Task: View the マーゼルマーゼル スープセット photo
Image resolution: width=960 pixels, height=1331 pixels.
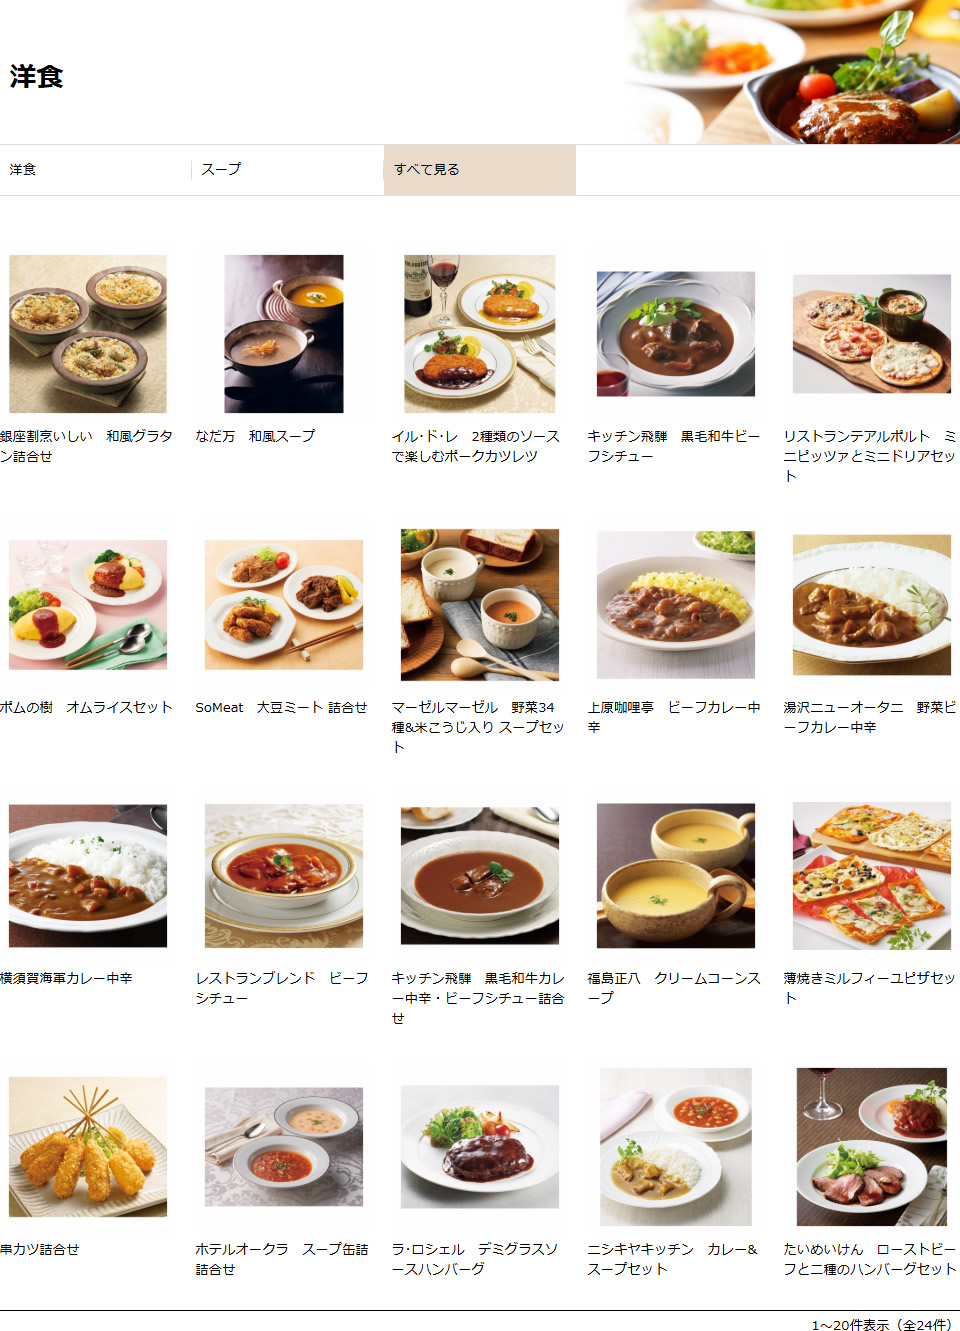Action: [480, 605]
